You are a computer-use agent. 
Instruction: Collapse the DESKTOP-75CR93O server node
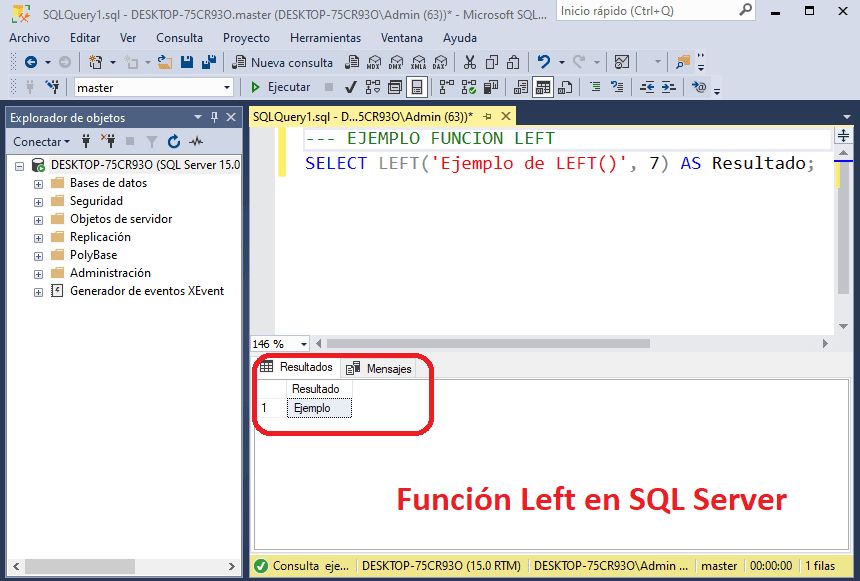coord(20,165)
